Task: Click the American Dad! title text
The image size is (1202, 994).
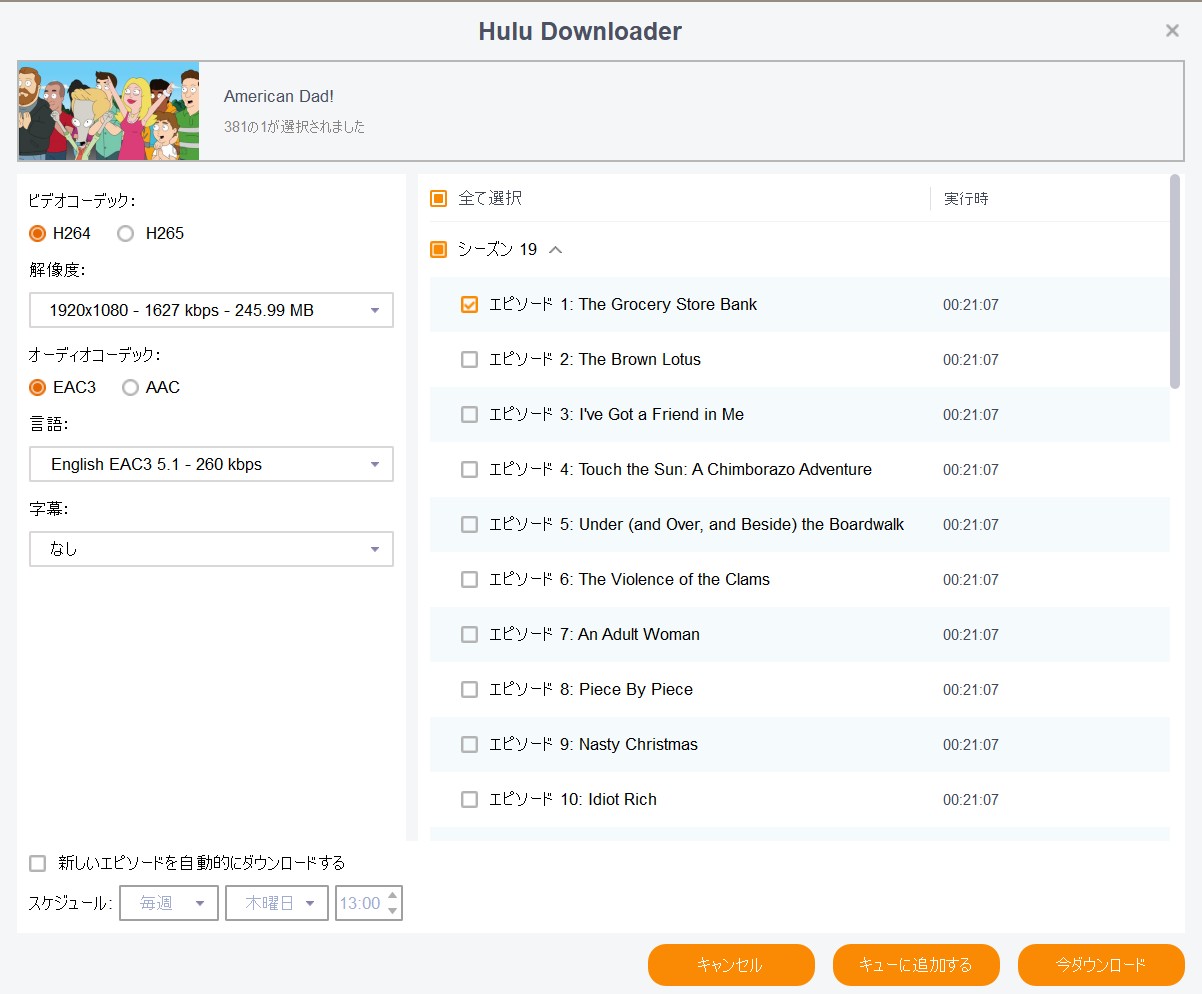Action: (279, 96)
